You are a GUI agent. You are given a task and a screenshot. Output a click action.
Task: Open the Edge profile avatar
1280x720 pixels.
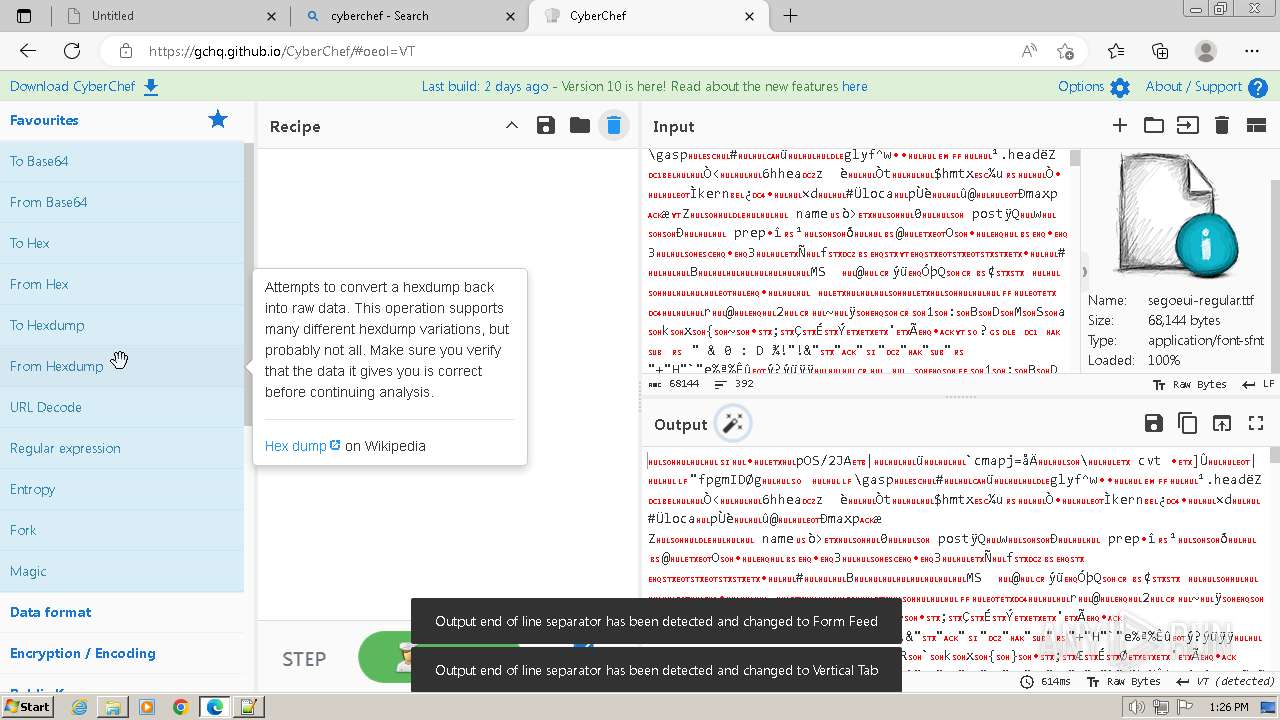pyautogui.click(x=1206, y=51)
